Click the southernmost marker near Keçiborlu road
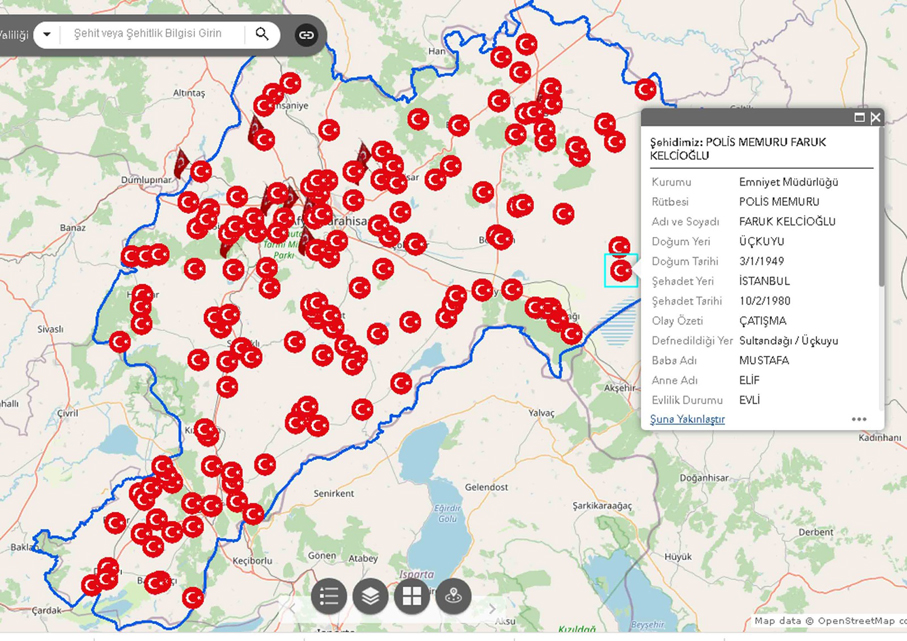 tap(193, 598)
